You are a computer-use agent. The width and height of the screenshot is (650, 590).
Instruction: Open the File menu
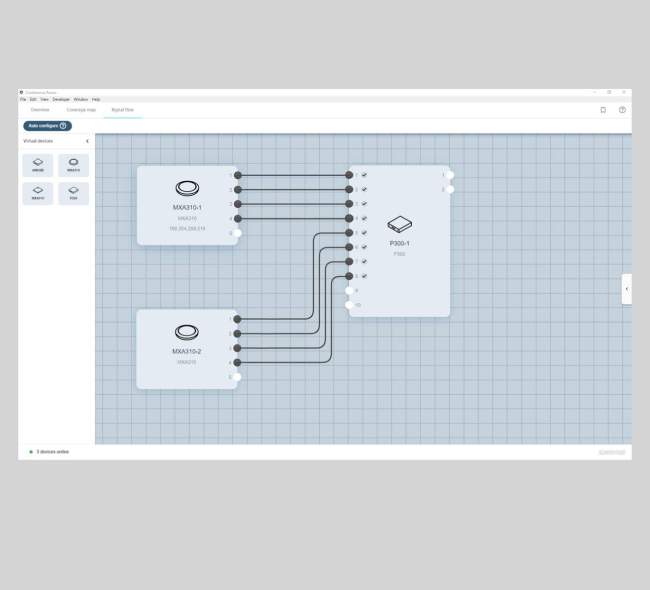(x=23, y=100)
